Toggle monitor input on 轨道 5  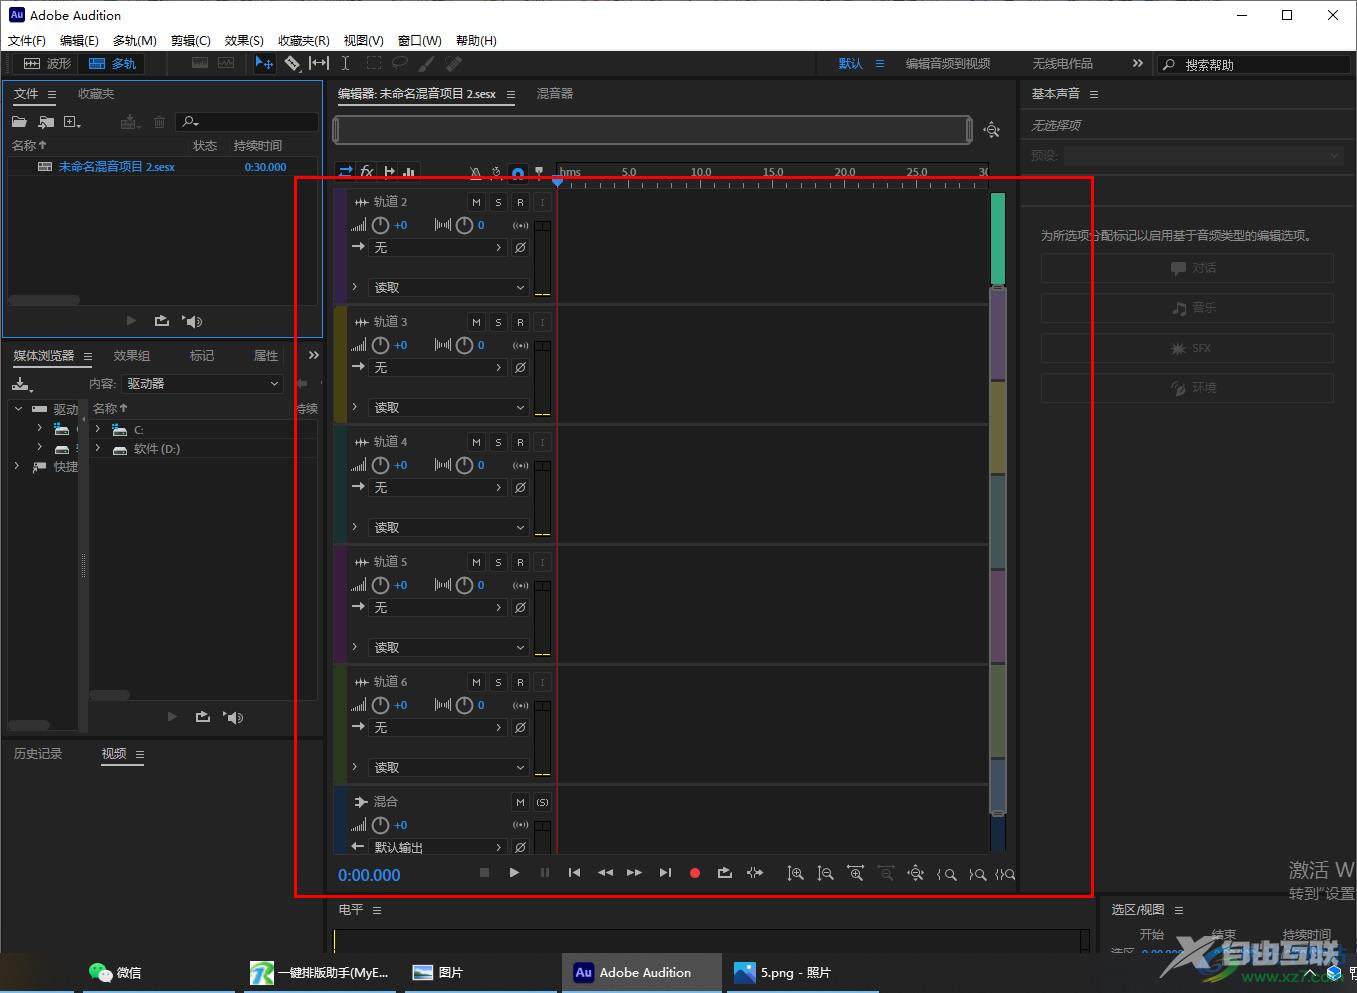[x=542, y=562]
